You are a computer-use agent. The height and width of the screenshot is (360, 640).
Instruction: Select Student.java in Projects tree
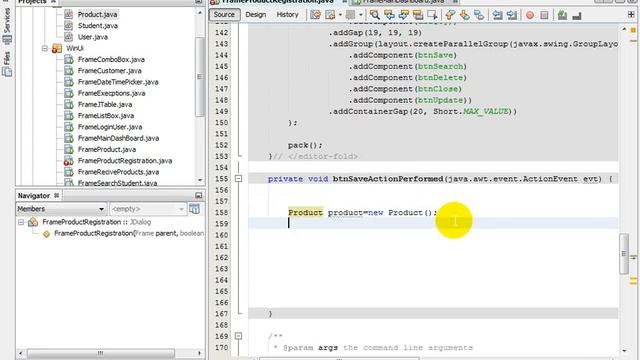tap(98, 26)
